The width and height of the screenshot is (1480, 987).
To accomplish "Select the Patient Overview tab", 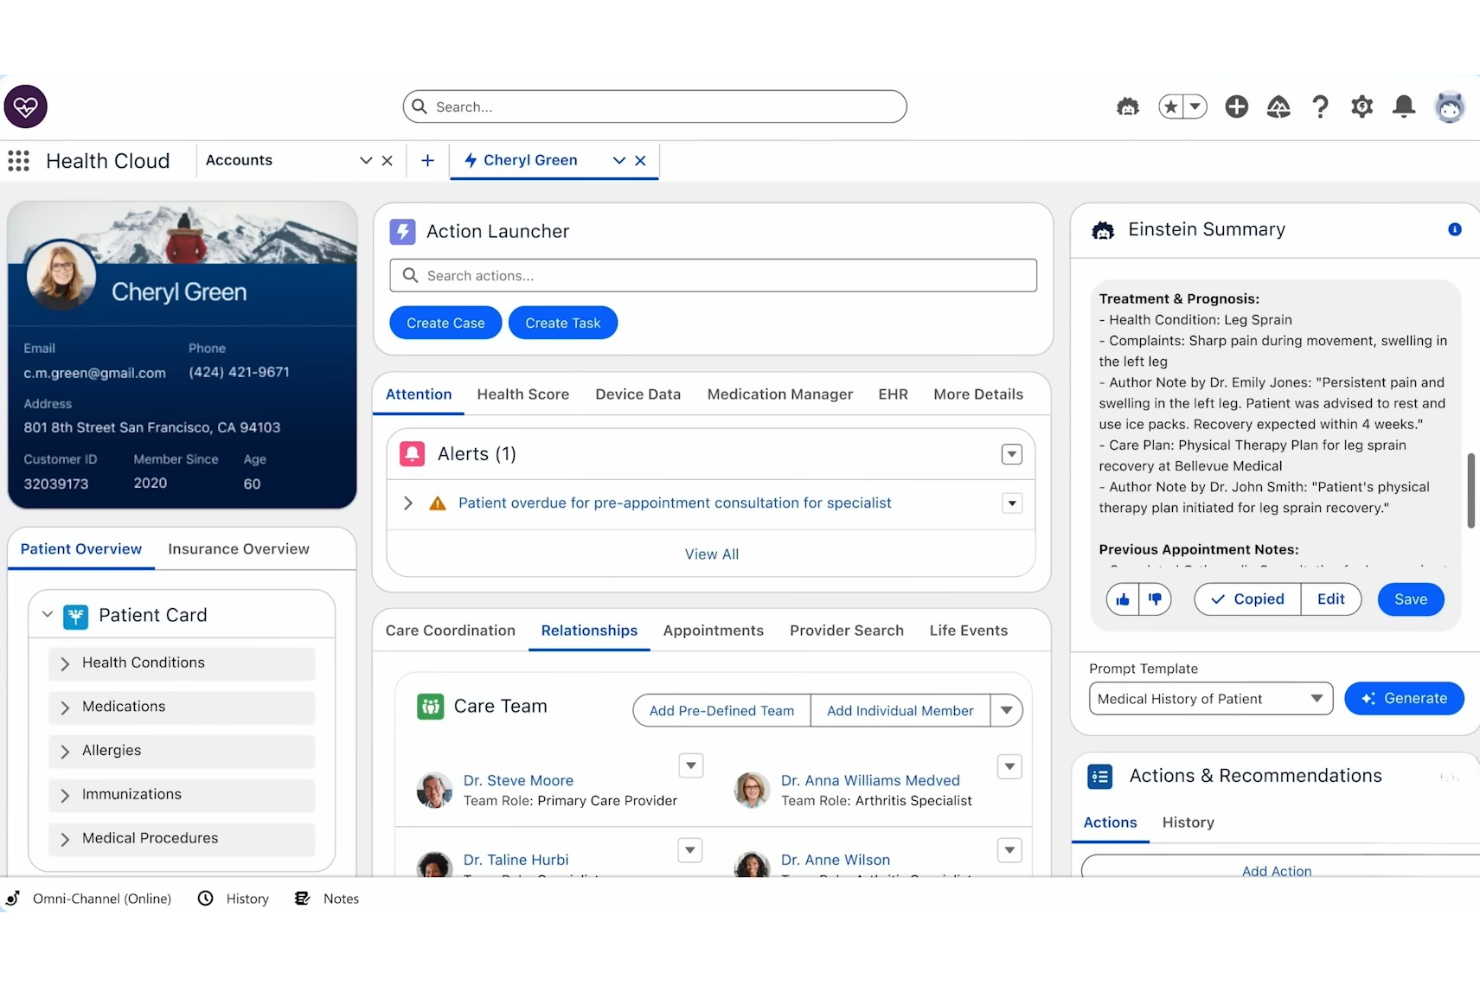I will click(x=81, y=549).
